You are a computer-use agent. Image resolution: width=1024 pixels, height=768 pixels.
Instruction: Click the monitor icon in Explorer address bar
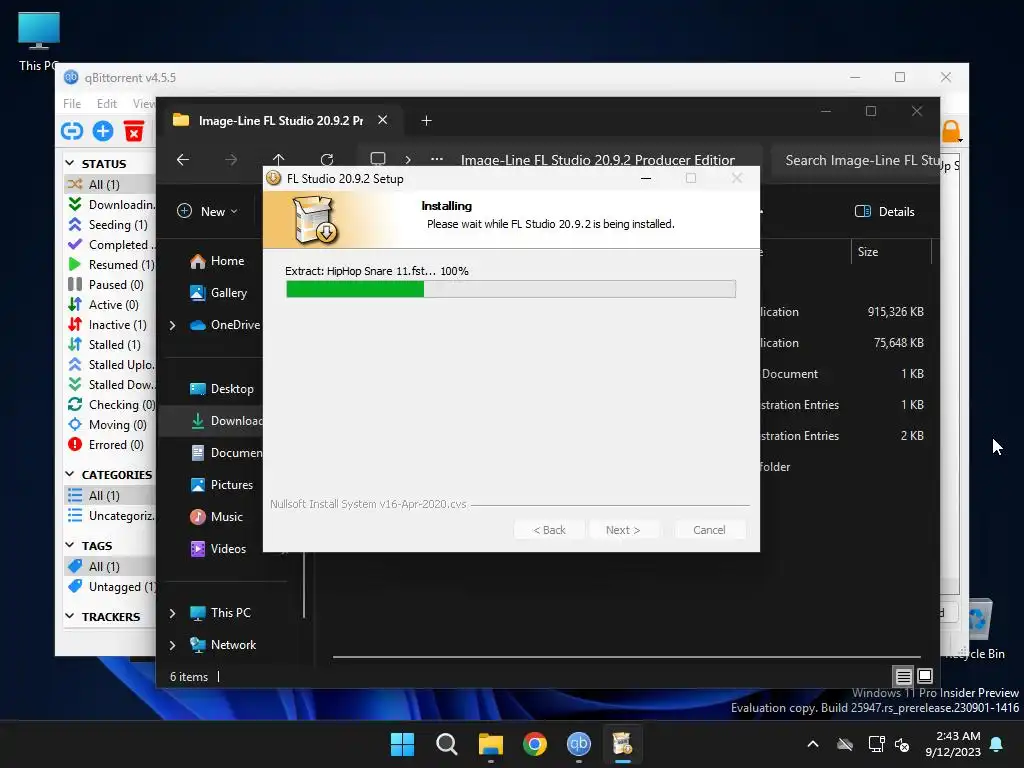[x=378, y=159]
